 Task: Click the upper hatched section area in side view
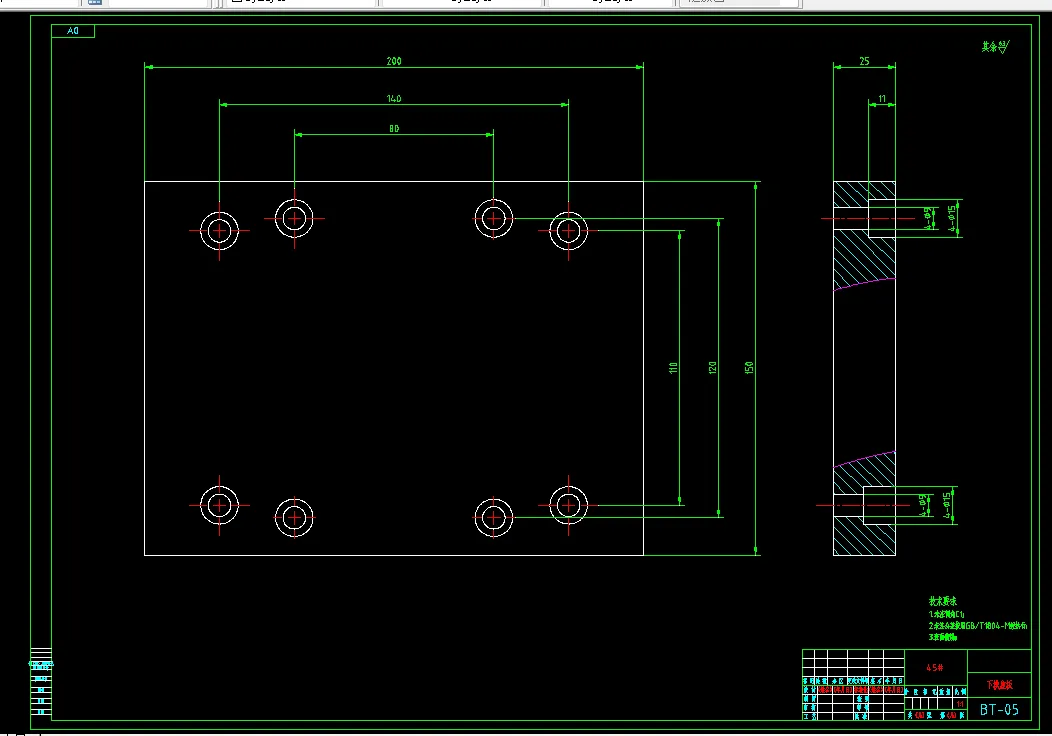864,258
